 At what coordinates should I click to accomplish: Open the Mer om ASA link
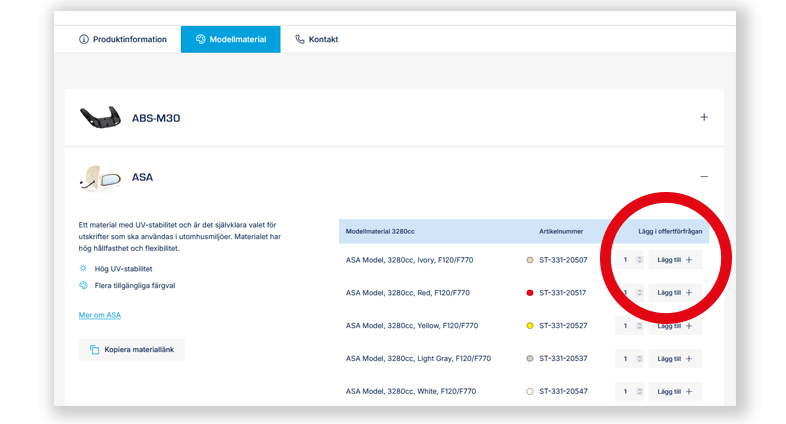(99, 315)
